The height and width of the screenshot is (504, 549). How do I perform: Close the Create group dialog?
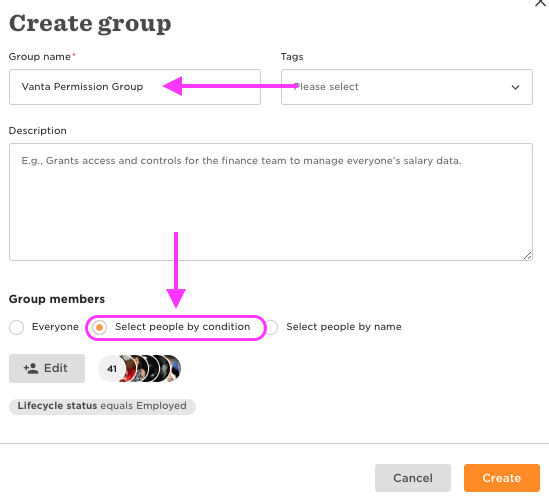540,3
